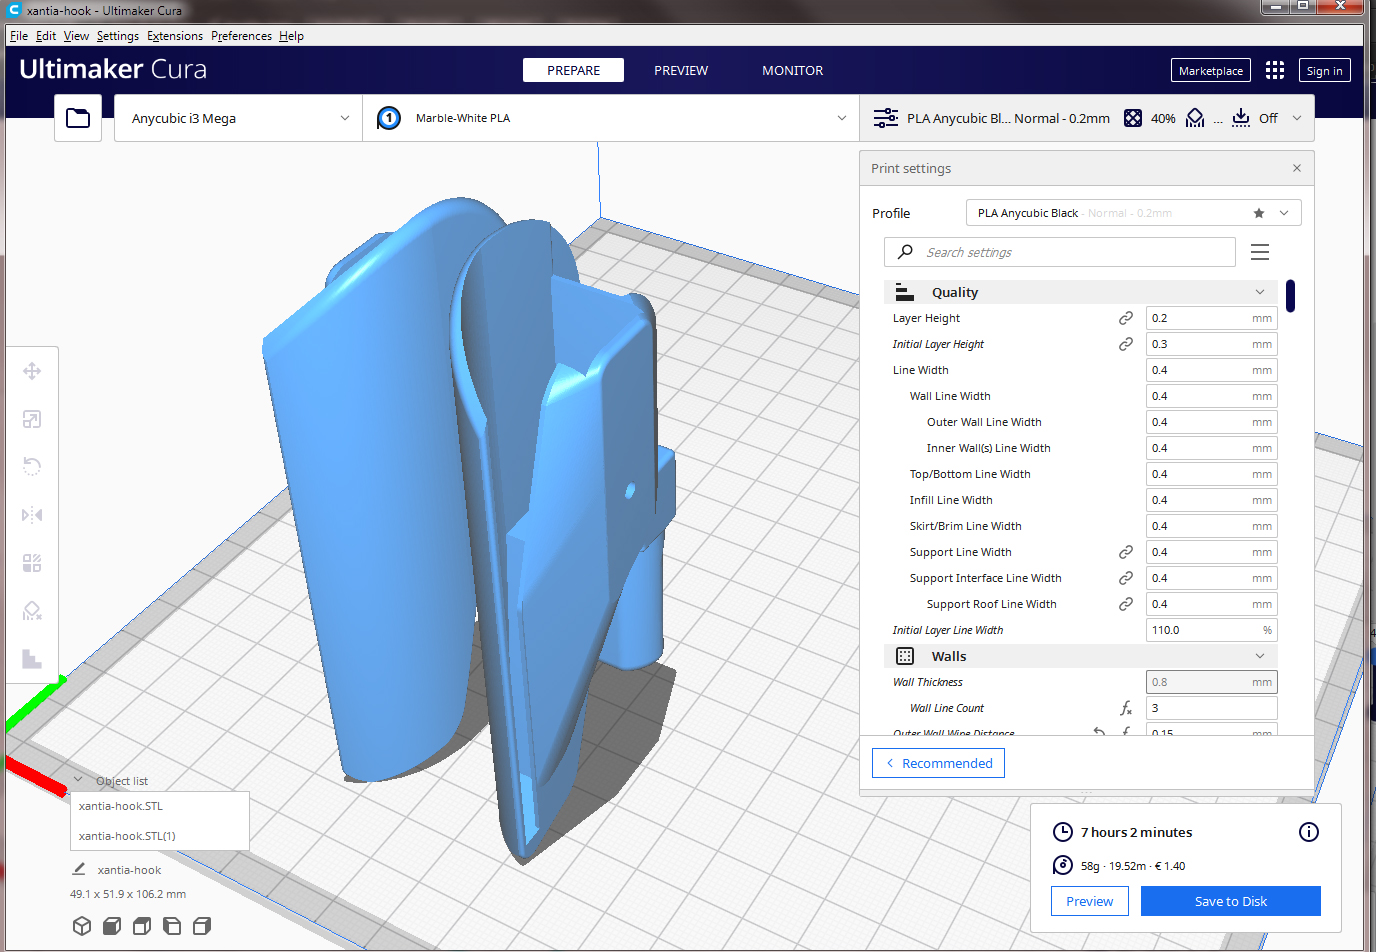The height and width of the screenshot is (952, 1376).
Task: Switch to top view cube icon
Action: tap(142, 926)
